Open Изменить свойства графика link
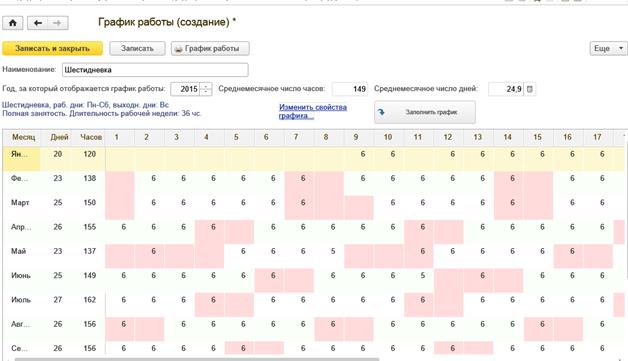Image resolution: width=628 pixels, height=361 pixels. [313, 111]
